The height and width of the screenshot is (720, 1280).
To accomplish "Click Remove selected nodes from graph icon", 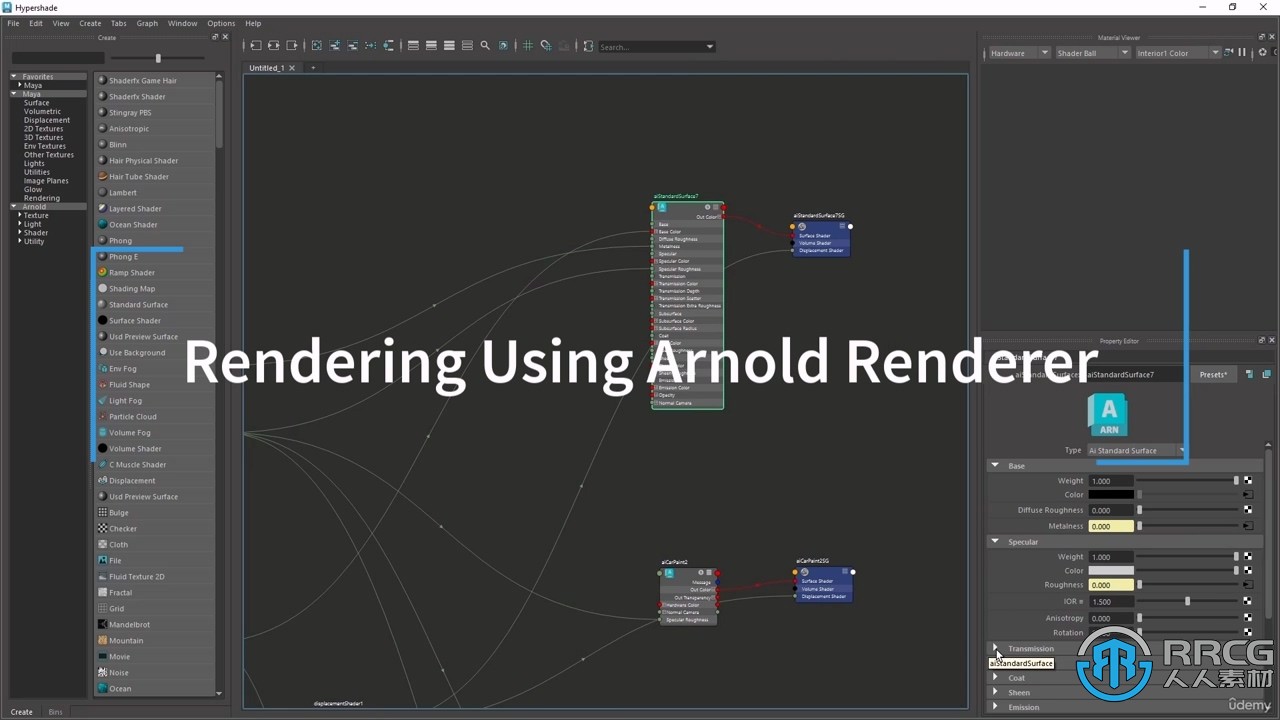I will pos(353,46).
